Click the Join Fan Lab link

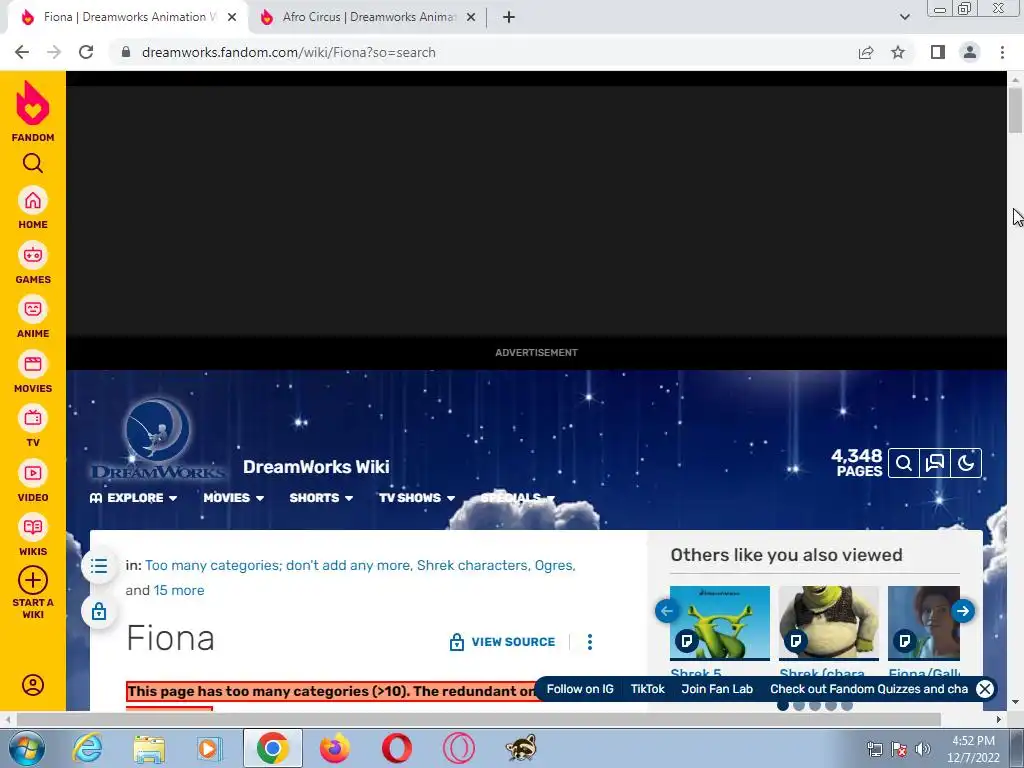point(717,689)
